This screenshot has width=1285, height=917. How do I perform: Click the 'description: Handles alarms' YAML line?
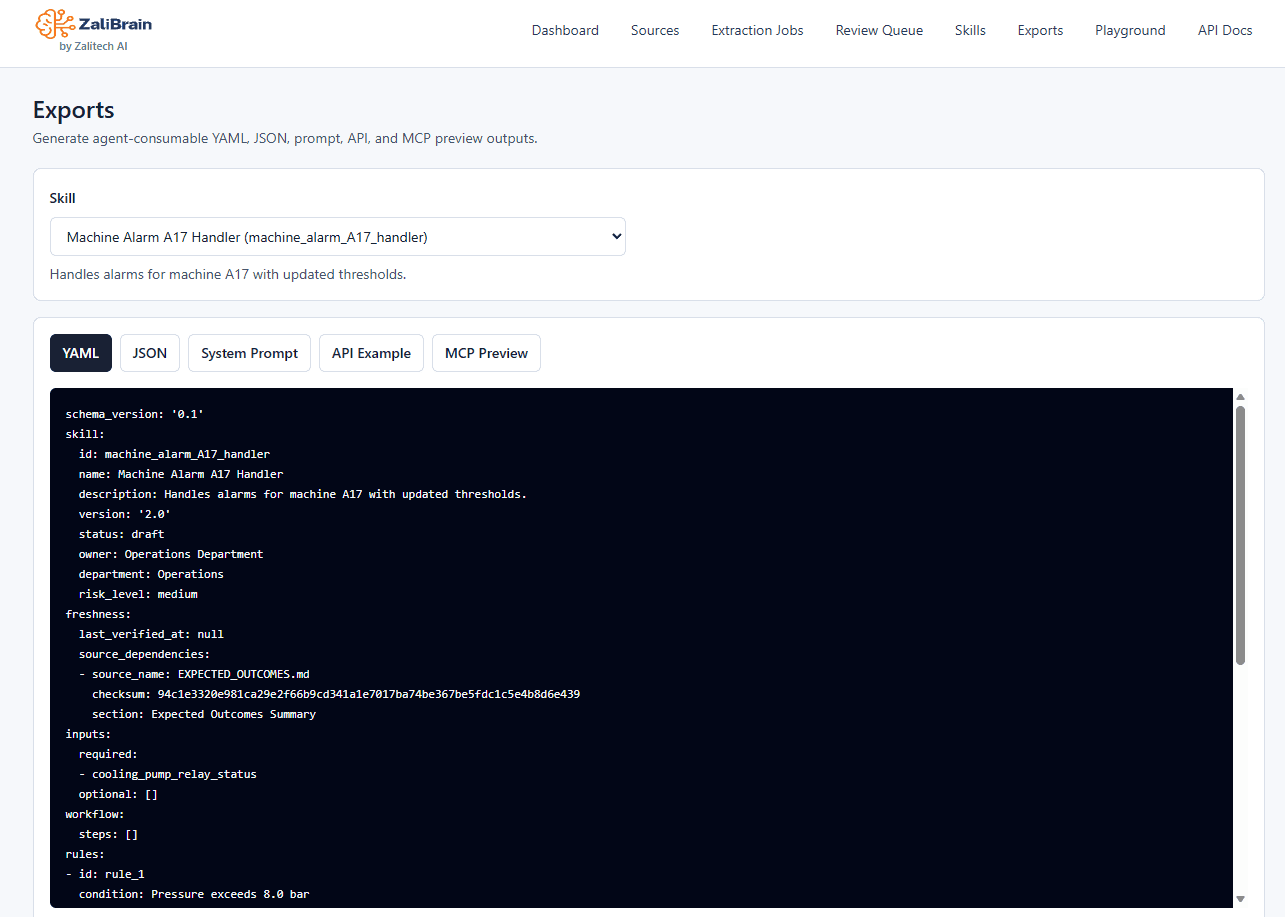coord(303,494)
